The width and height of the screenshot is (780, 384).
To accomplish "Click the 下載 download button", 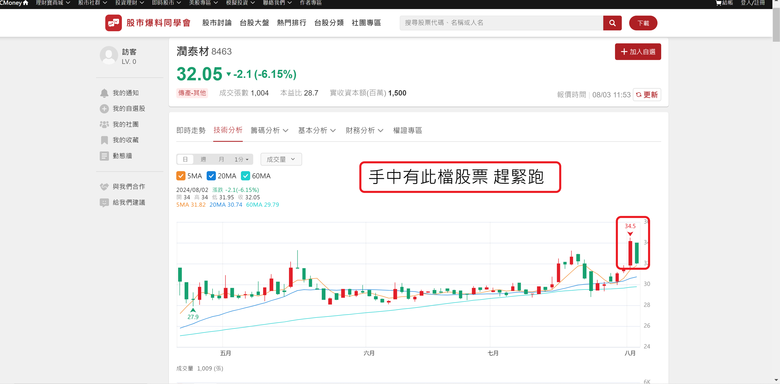I will pyautogui.click(x=643, y=23).
